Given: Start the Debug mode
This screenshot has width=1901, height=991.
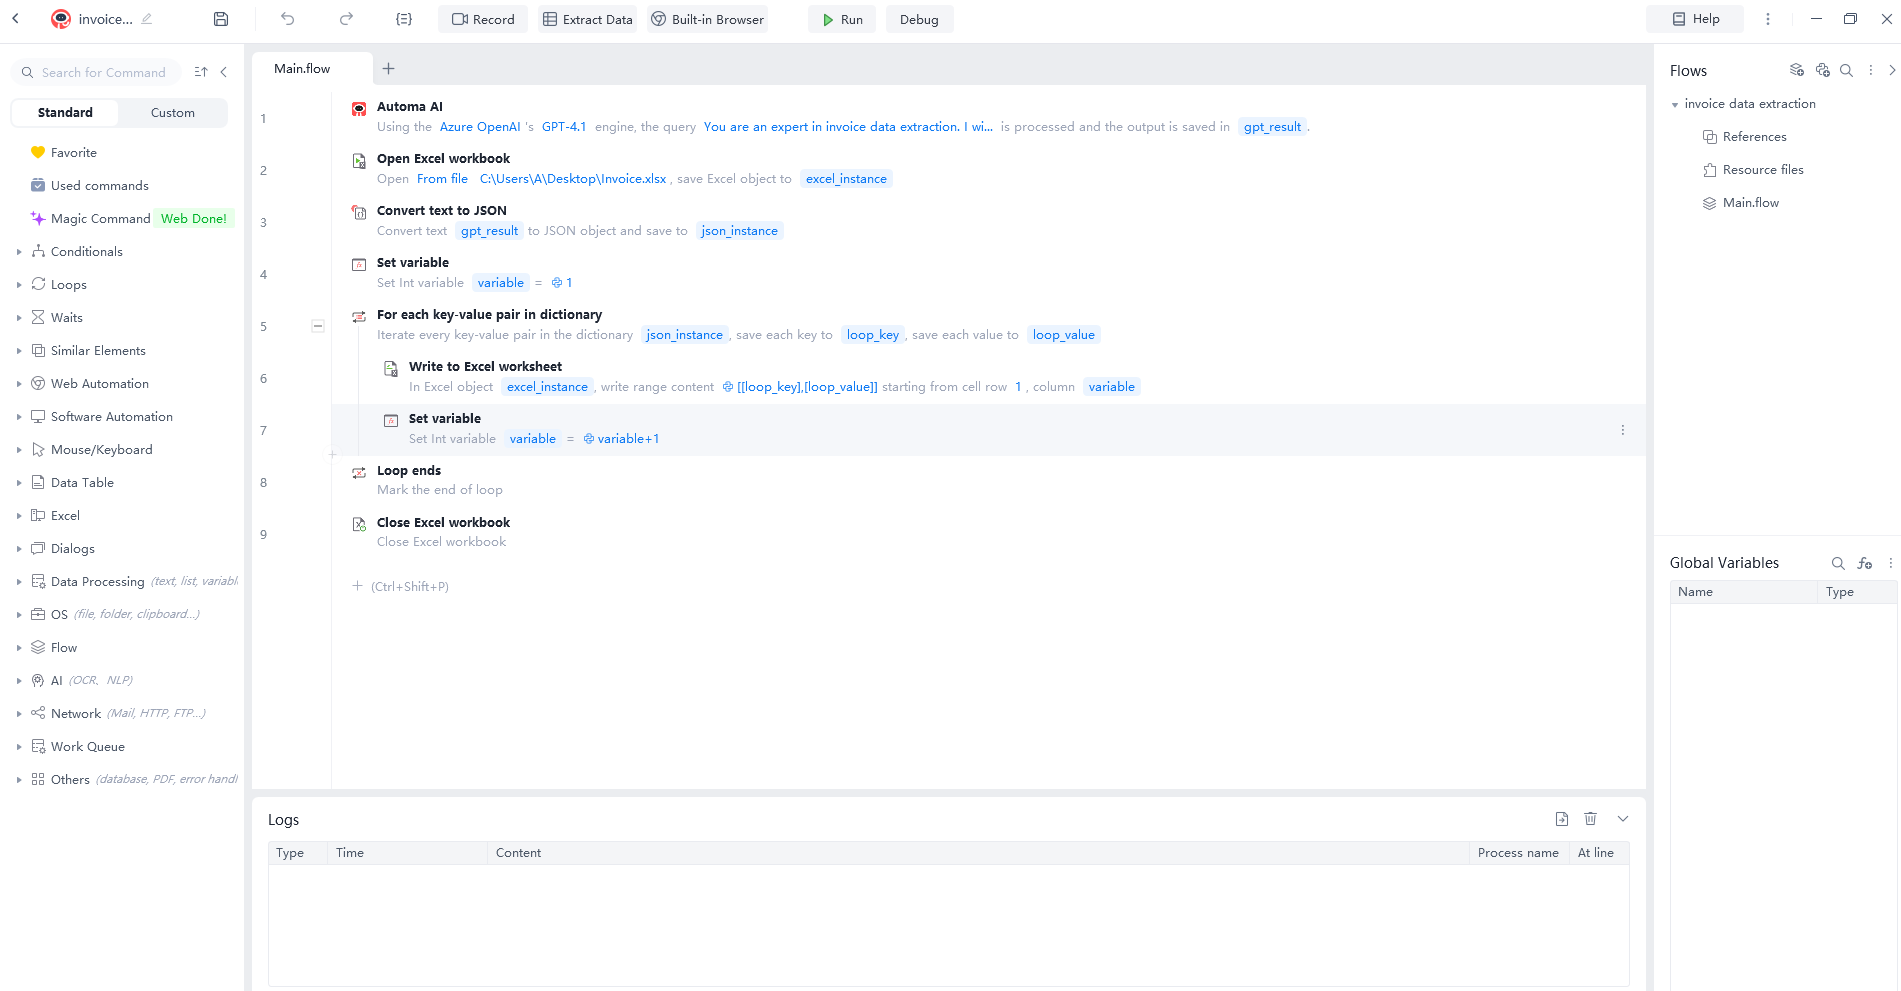Looking at the screenshot, I should click(x=919, y=18).
